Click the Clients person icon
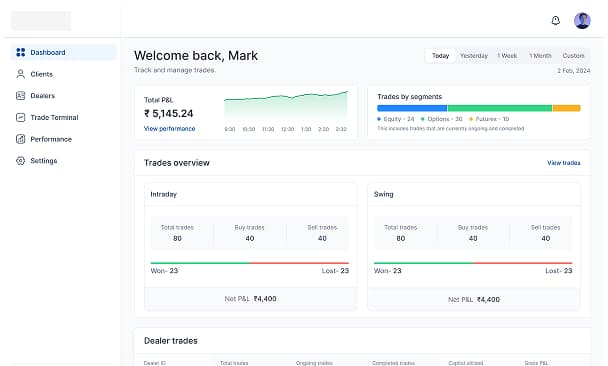The width and height of the screenshot is (608, 366). click(x=21, y=74)
